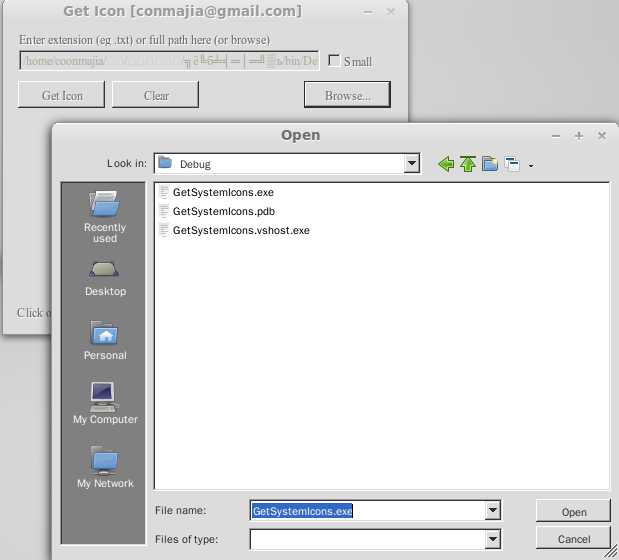Minimize the Get Icon window

point(368,12)
